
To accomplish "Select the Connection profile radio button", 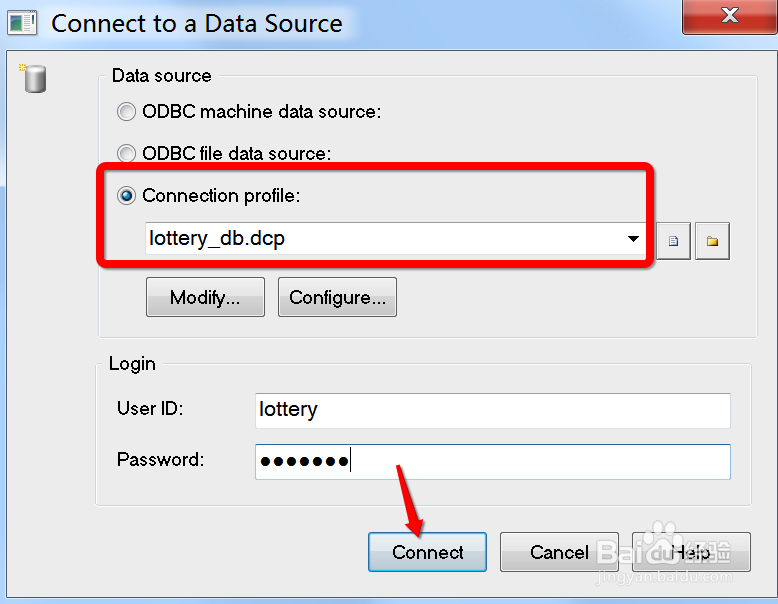I will (x=126, y=196).
